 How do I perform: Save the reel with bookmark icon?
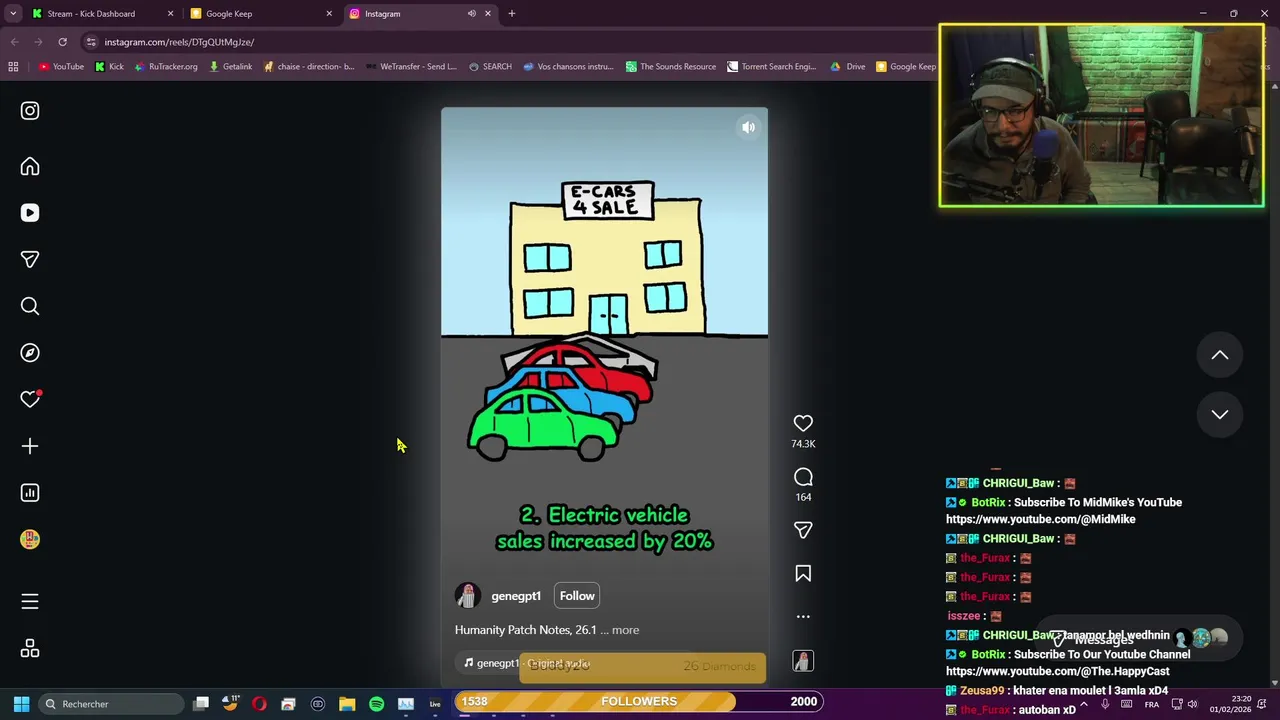point(803,574)
